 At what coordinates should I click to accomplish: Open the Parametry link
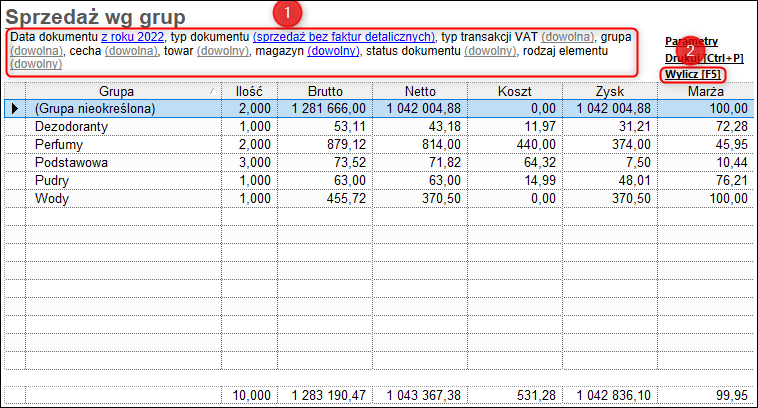[691, 42]
